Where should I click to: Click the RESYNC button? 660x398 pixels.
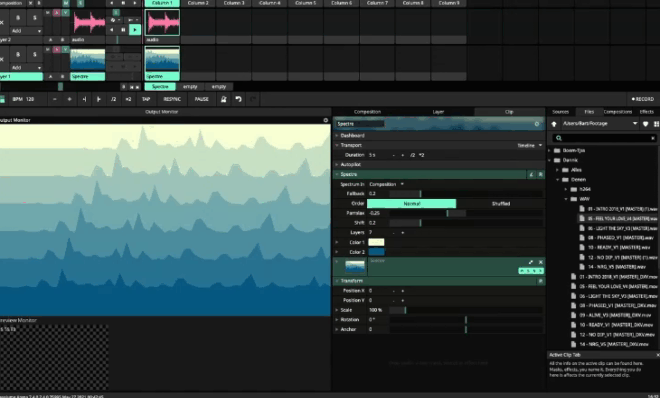[x=172, y=99]
